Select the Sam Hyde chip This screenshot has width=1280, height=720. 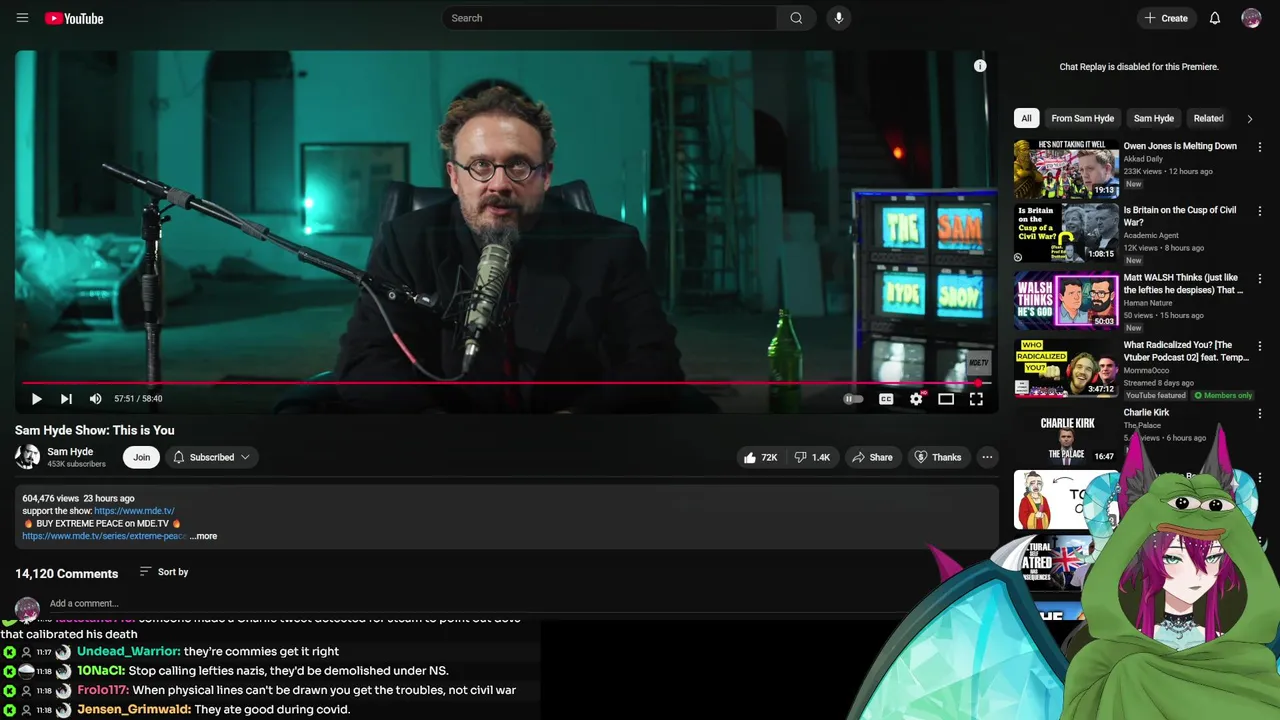pos(1153,118)
